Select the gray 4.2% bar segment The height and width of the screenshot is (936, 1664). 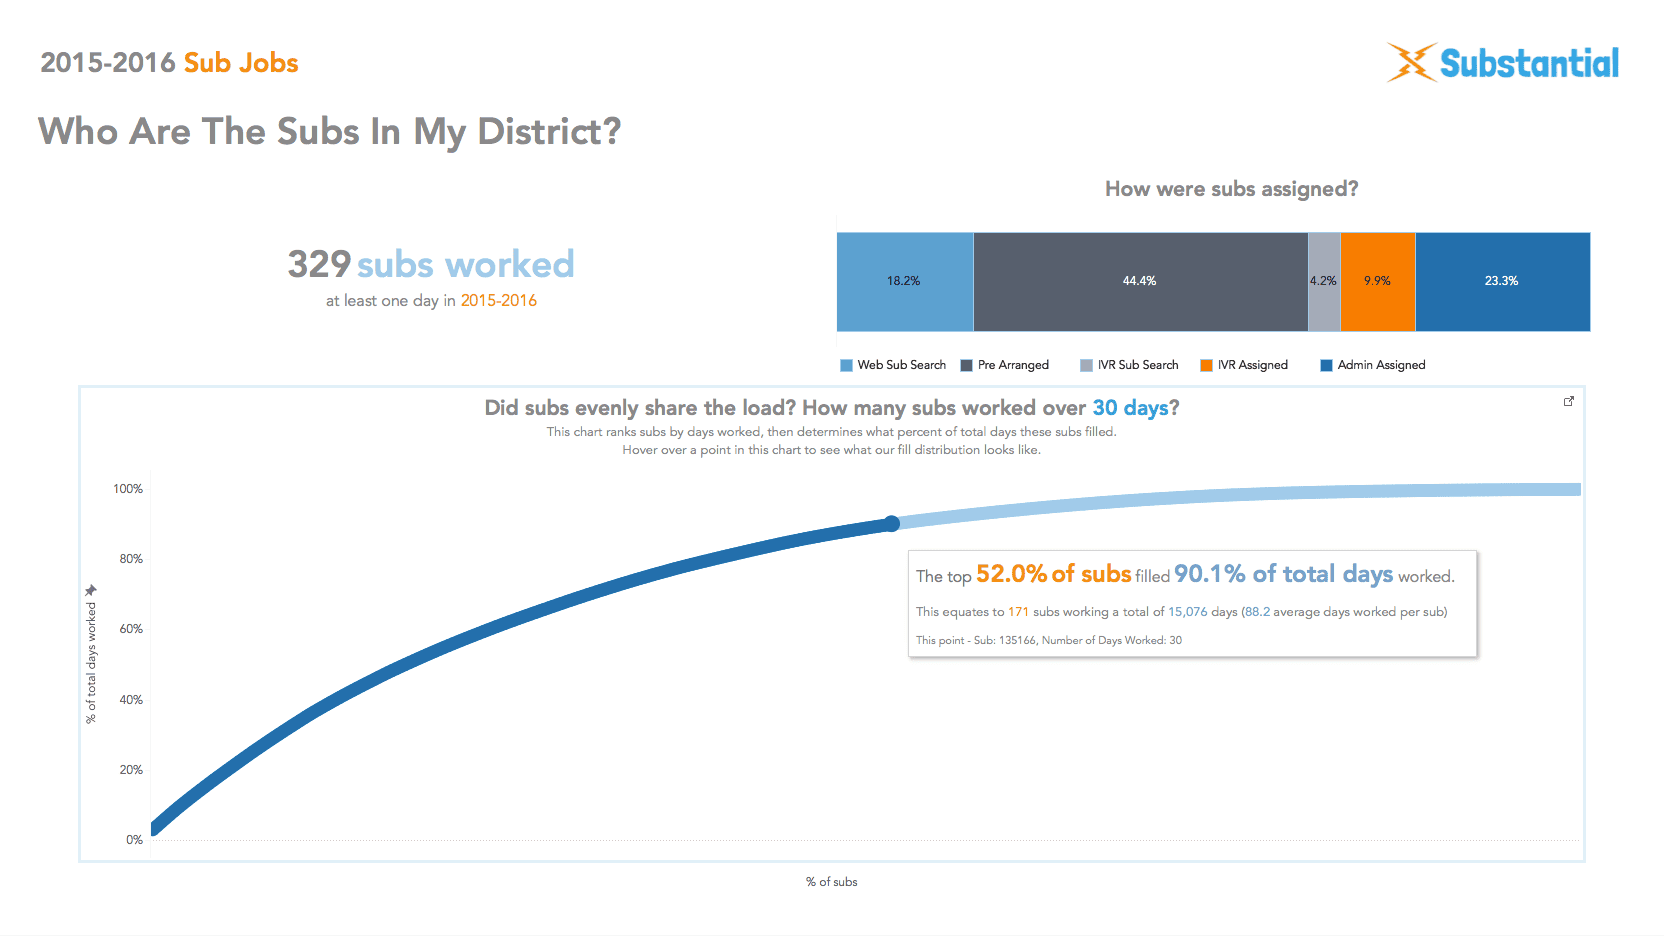pyautogui.click(x=1323, y=282)
